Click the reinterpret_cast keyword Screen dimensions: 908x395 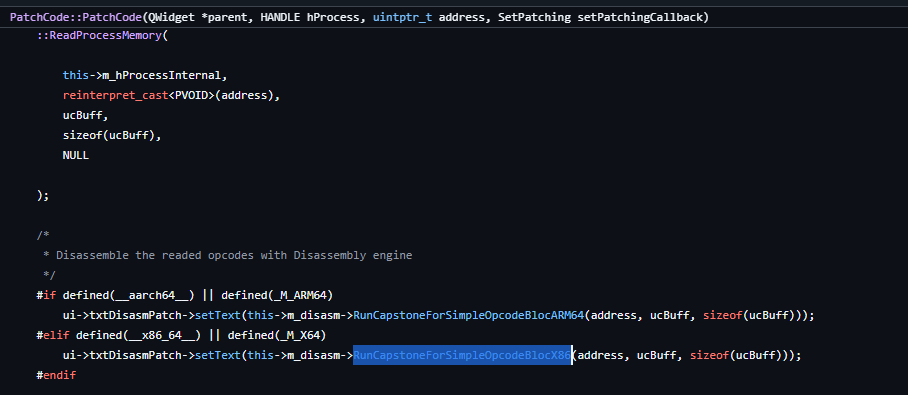click(x=115, y=95)
